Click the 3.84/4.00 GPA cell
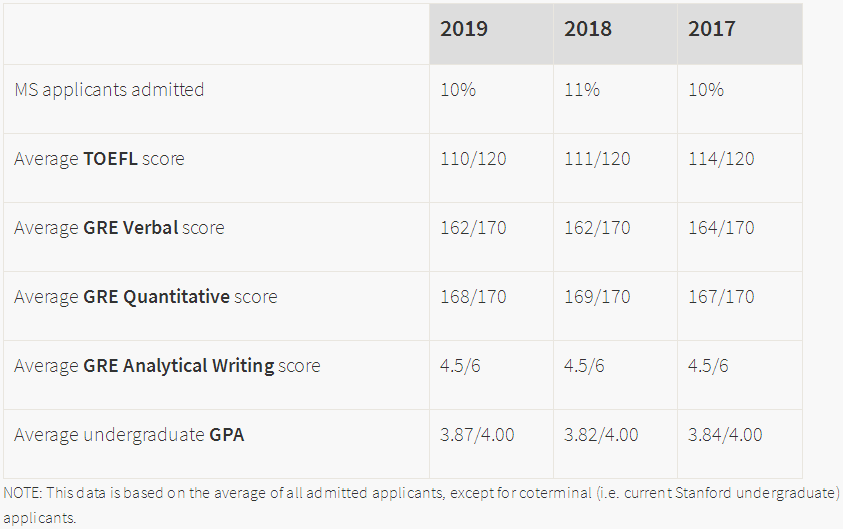This screenshot has width=843, height=529. tap(725, 435)
